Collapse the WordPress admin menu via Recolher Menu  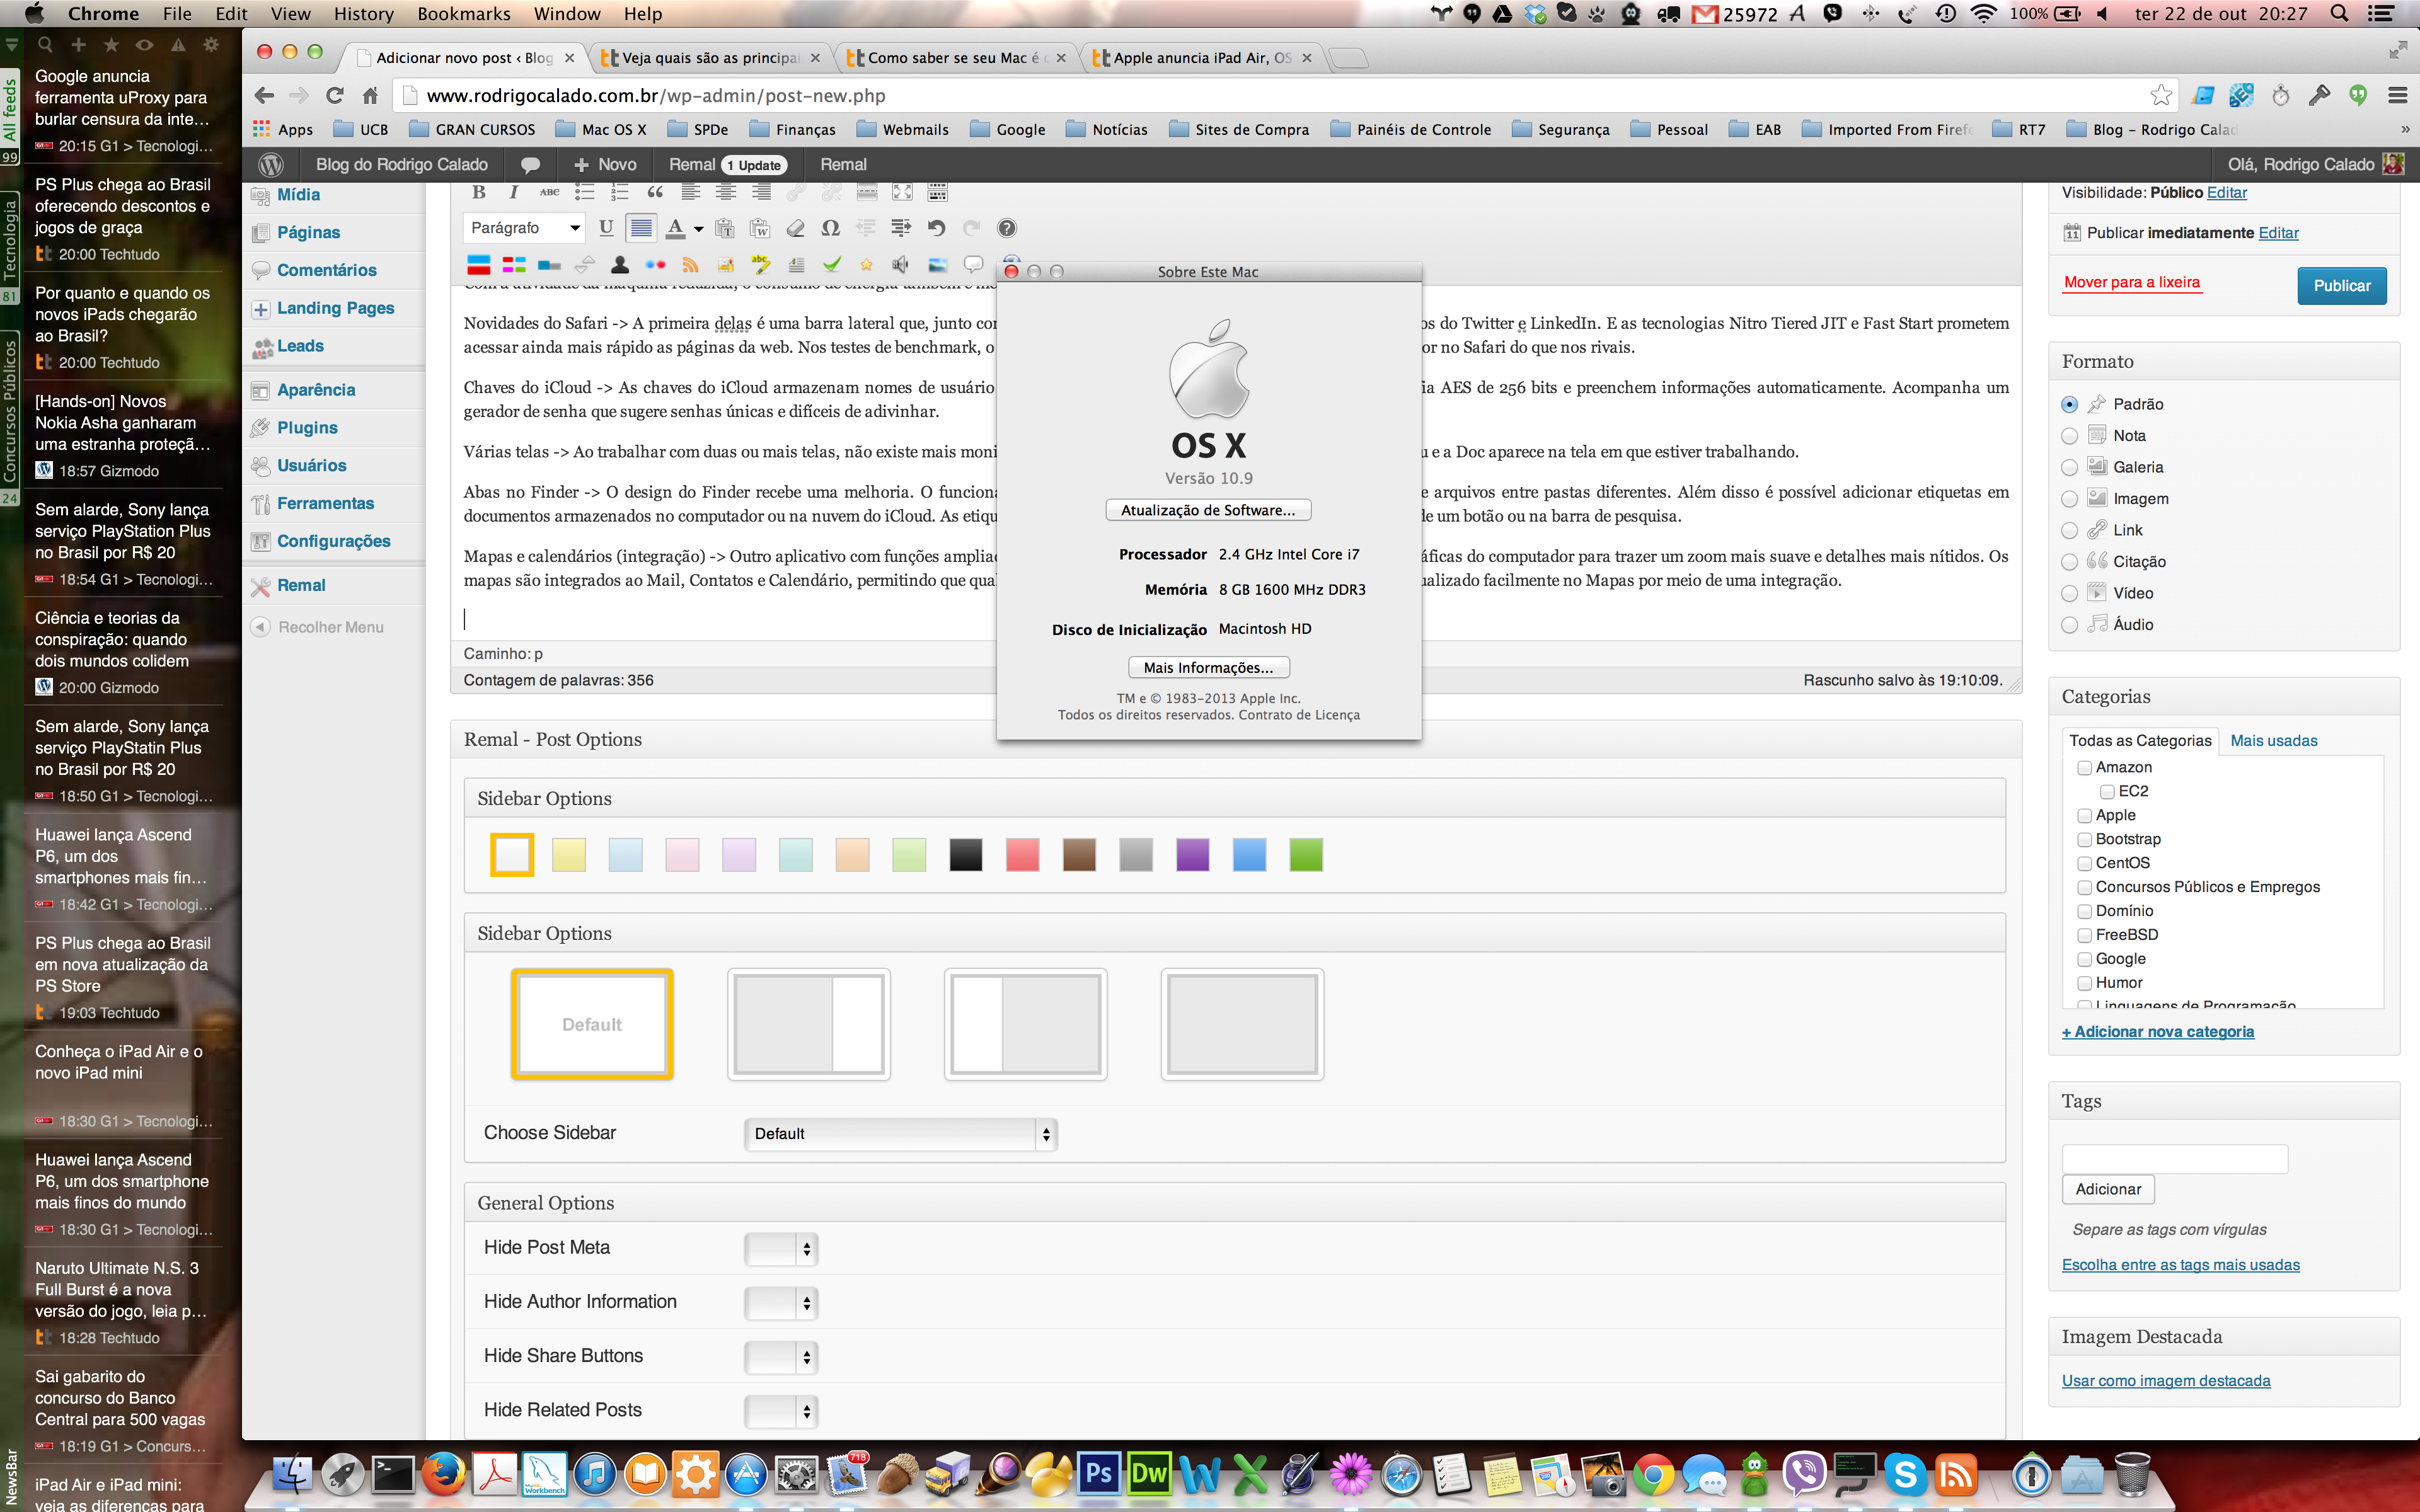318,627
